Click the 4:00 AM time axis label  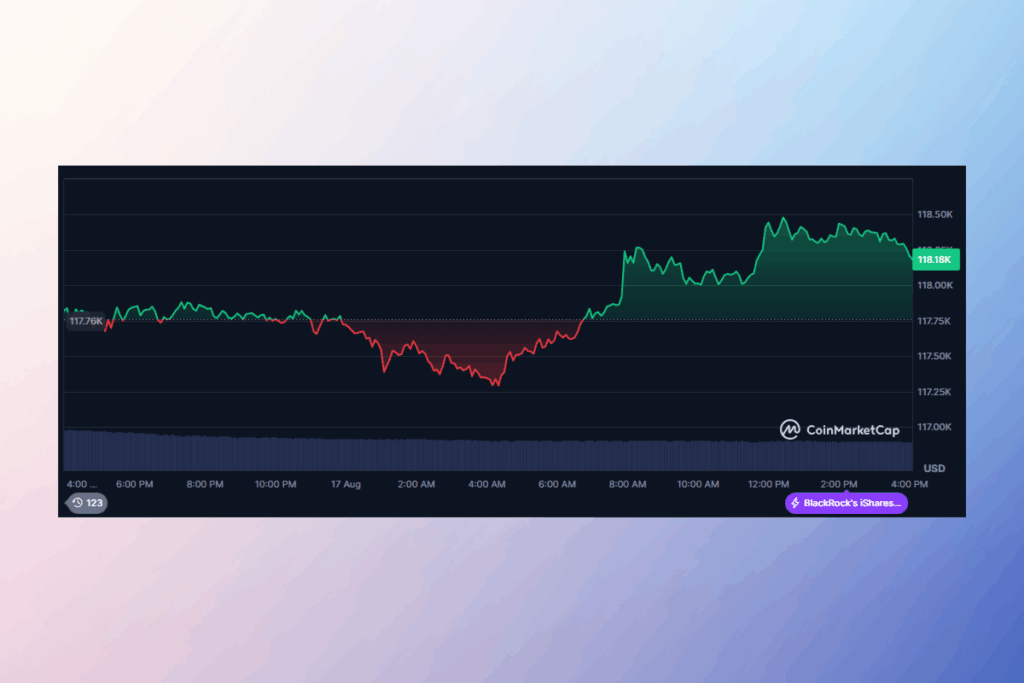[487, 484]
